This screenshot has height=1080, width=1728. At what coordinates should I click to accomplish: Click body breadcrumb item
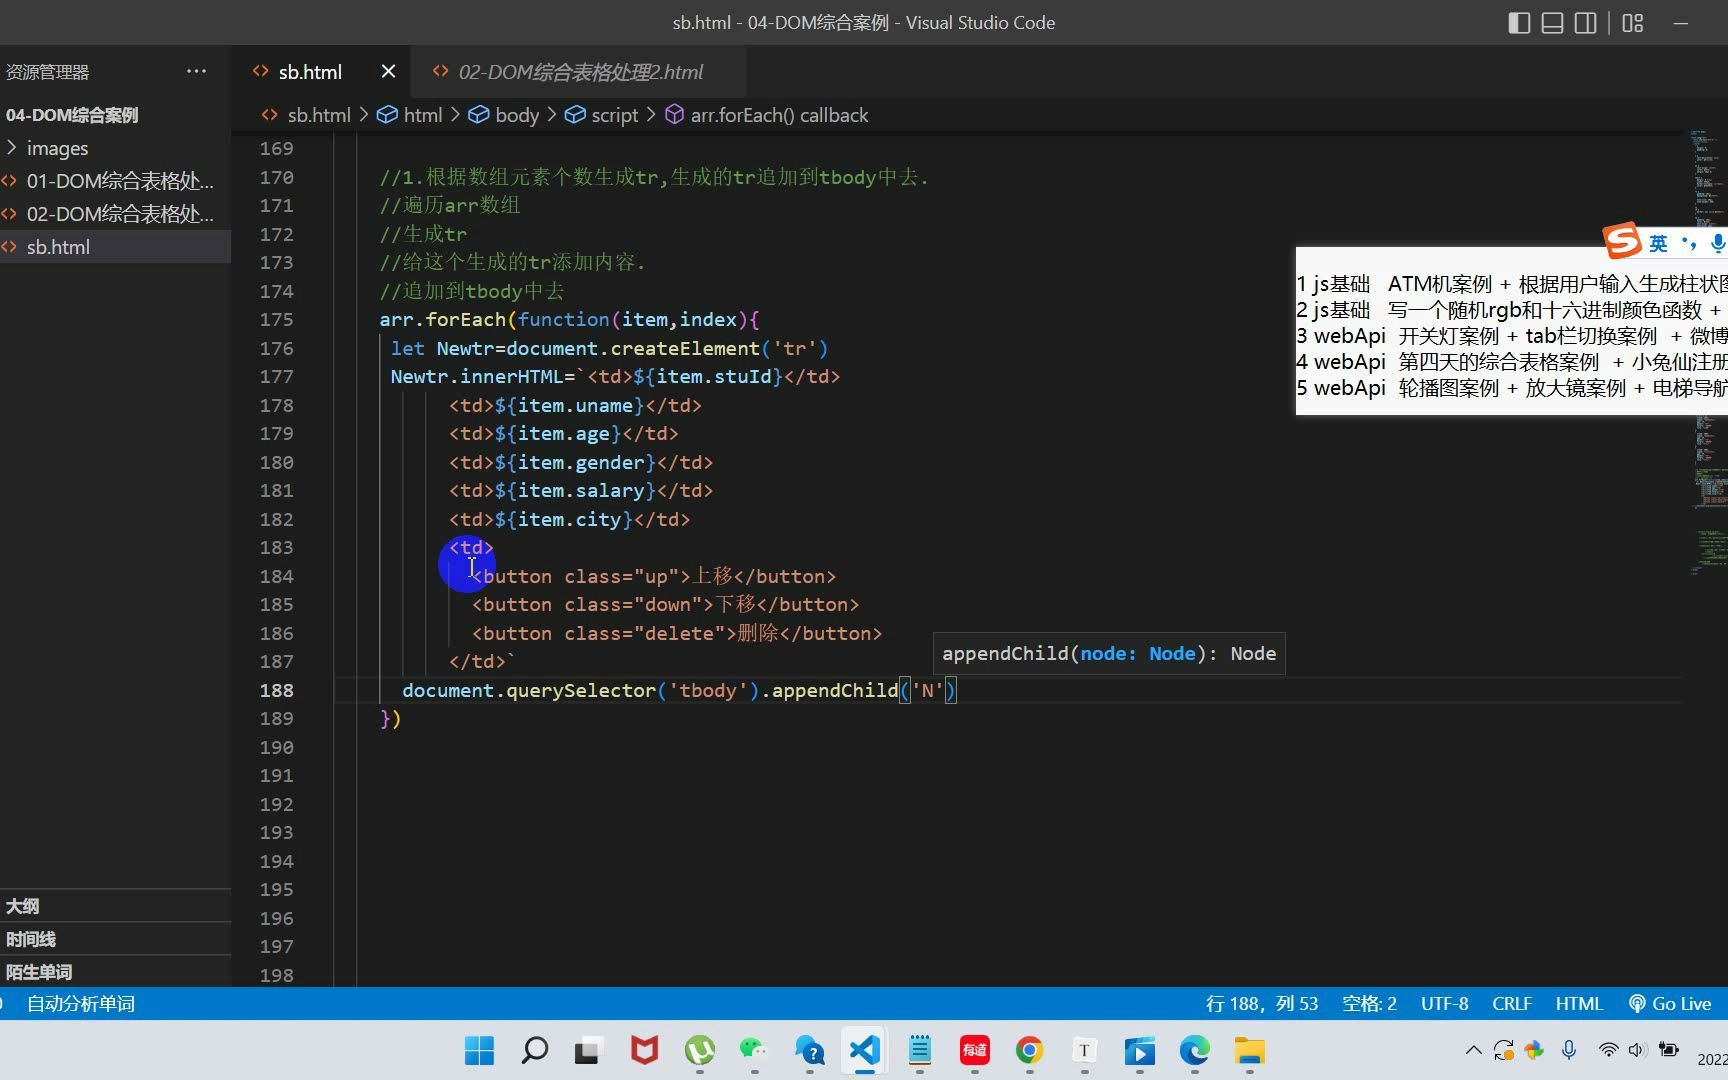[x=504, y=115]
